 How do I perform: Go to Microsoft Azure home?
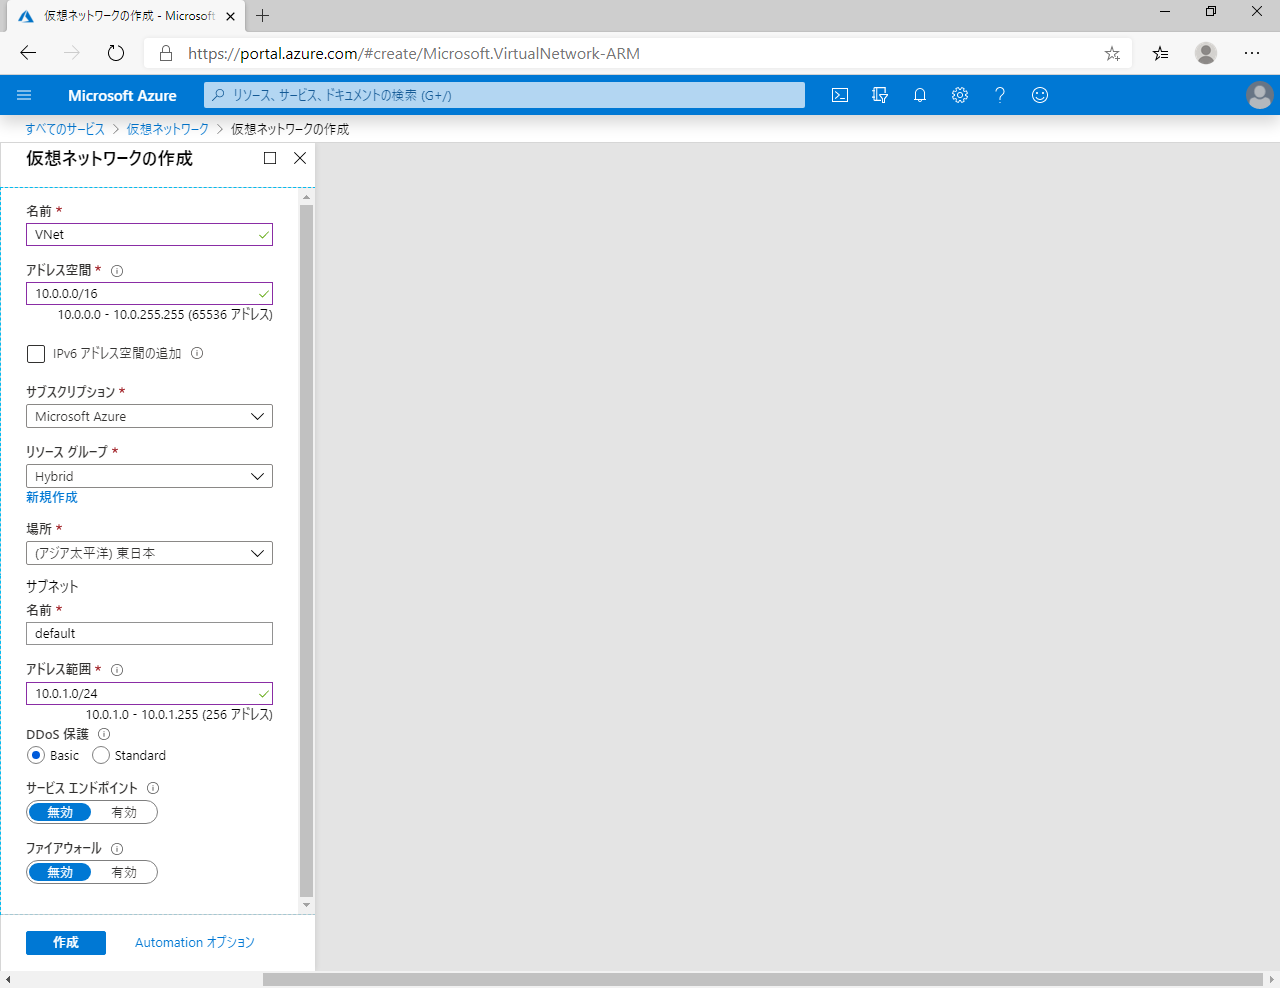122,95
